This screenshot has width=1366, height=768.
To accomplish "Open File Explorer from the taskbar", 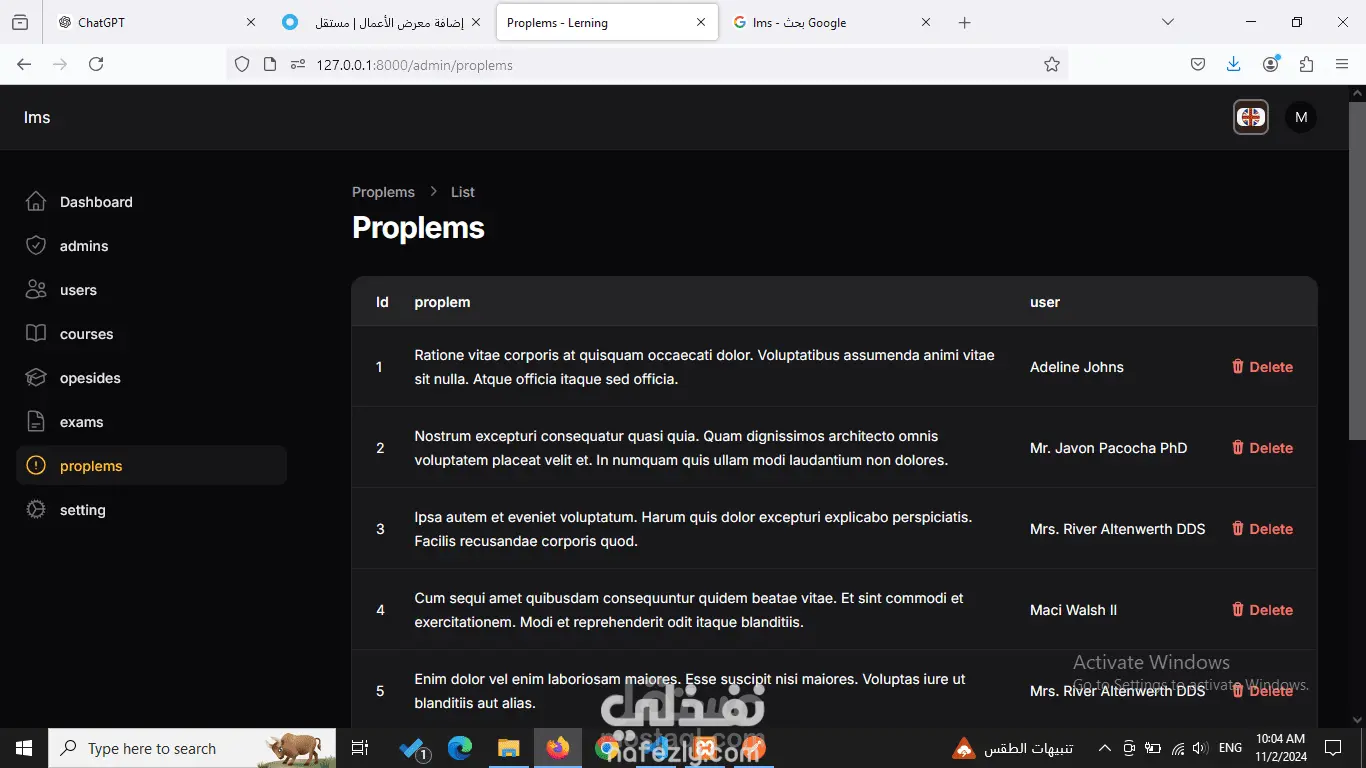I will click(509, 748).
